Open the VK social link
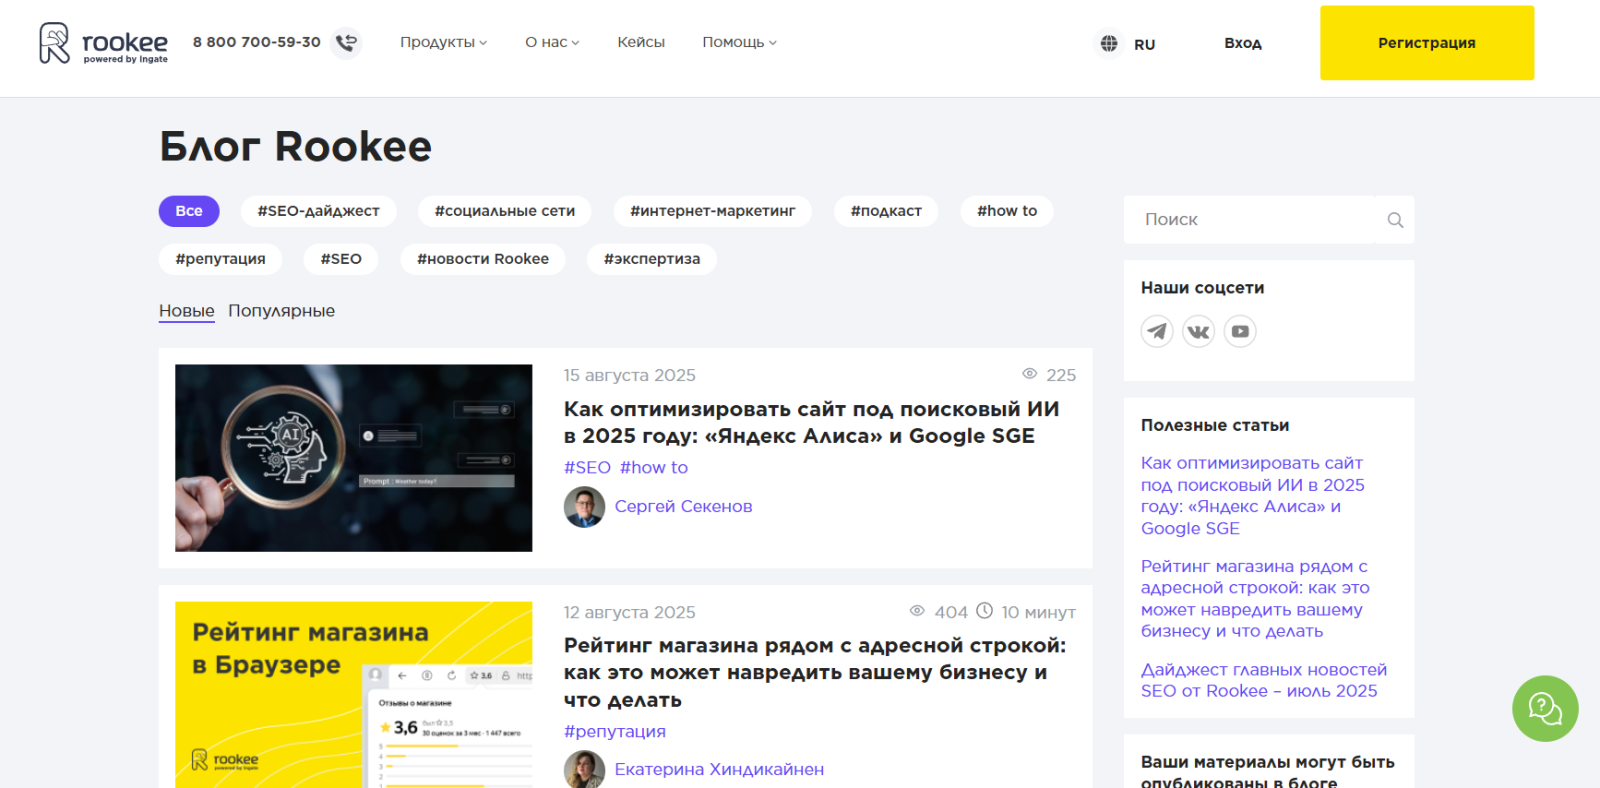Screen dimensions: 1600x788 pyautogui.click(x=1198, y=331)
